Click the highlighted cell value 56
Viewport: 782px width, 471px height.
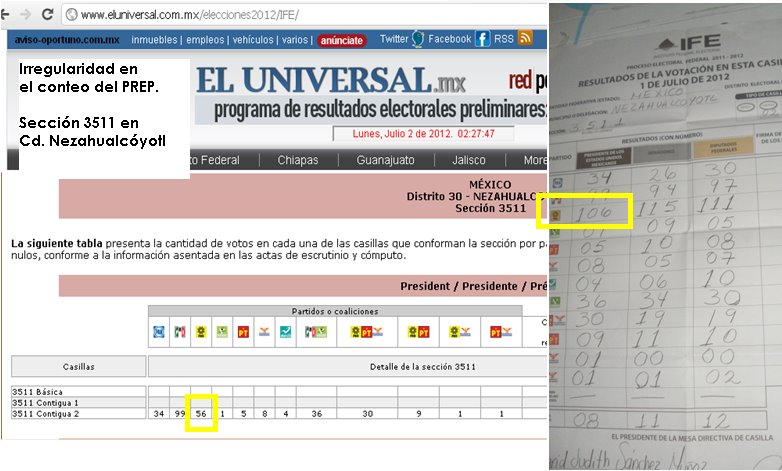201,414
